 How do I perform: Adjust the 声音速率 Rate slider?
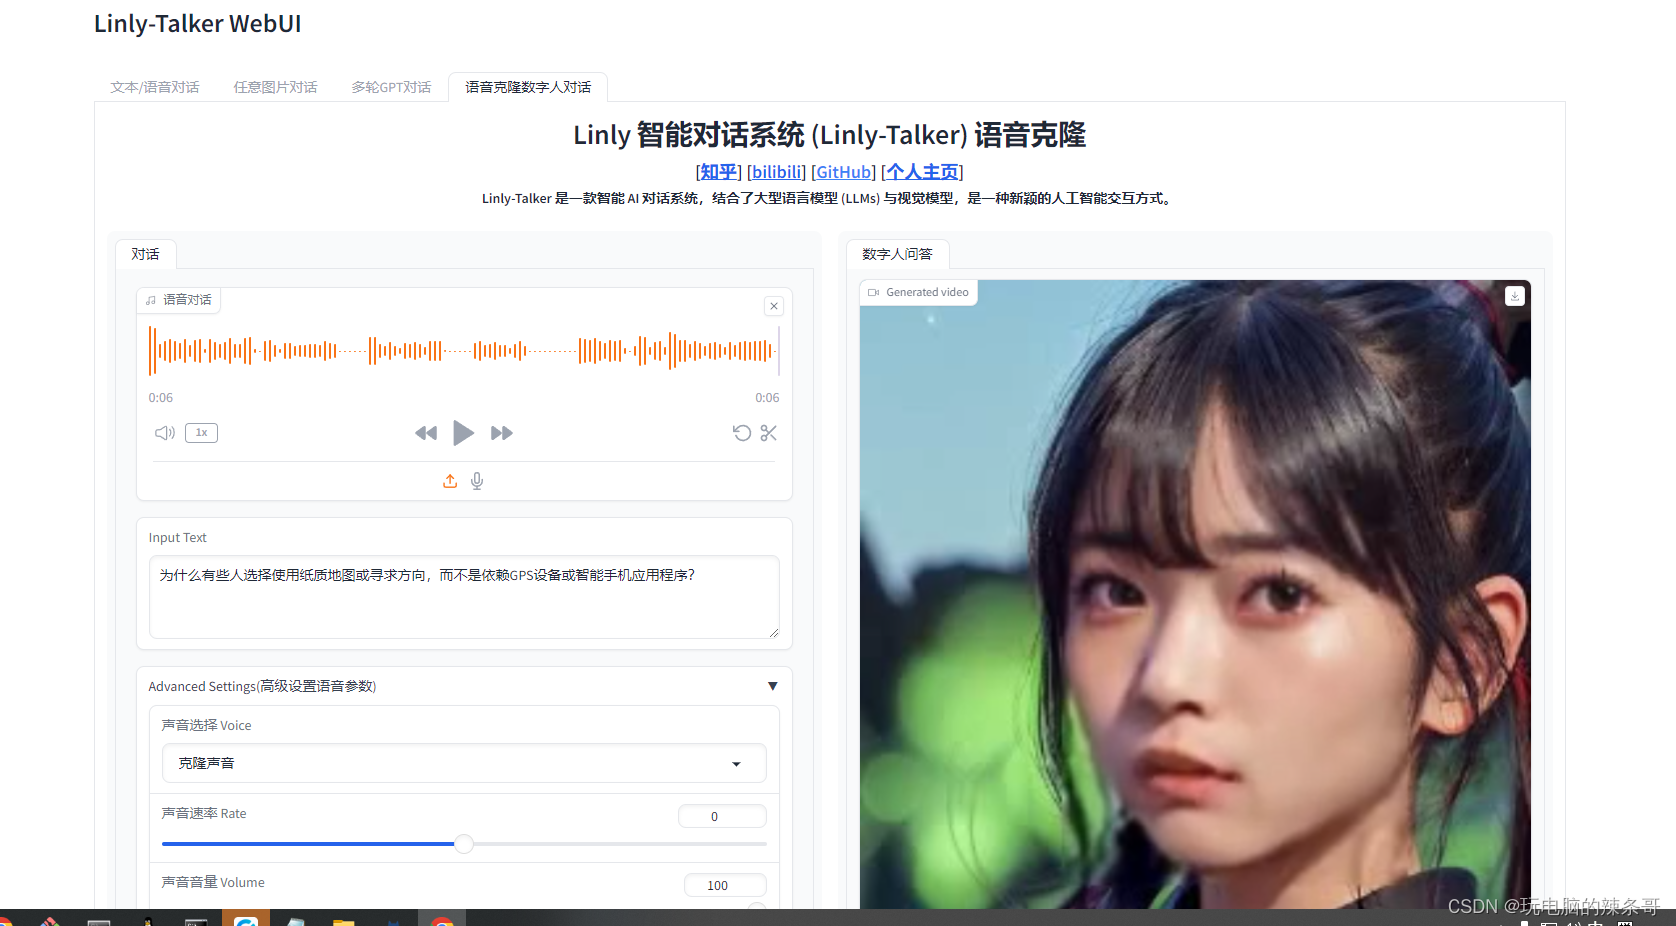coord(464,844)
